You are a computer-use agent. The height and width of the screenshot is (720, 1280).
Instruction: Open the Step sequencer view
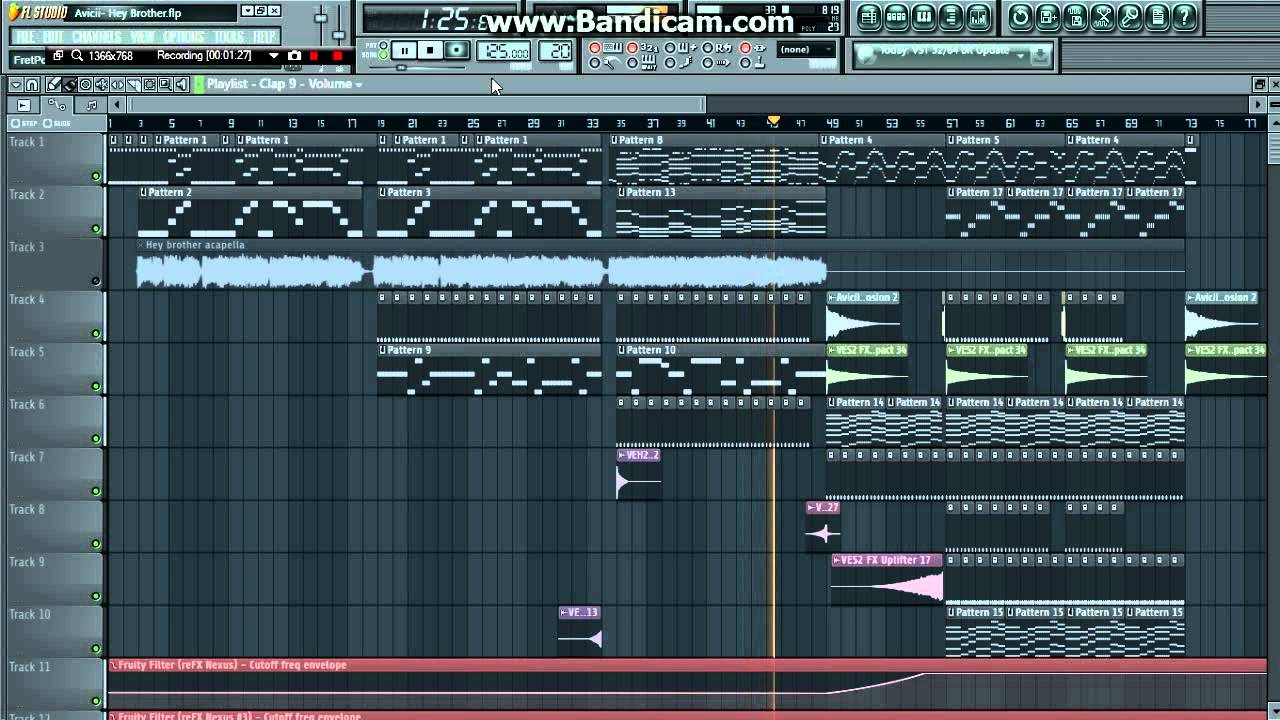(896, 17)
